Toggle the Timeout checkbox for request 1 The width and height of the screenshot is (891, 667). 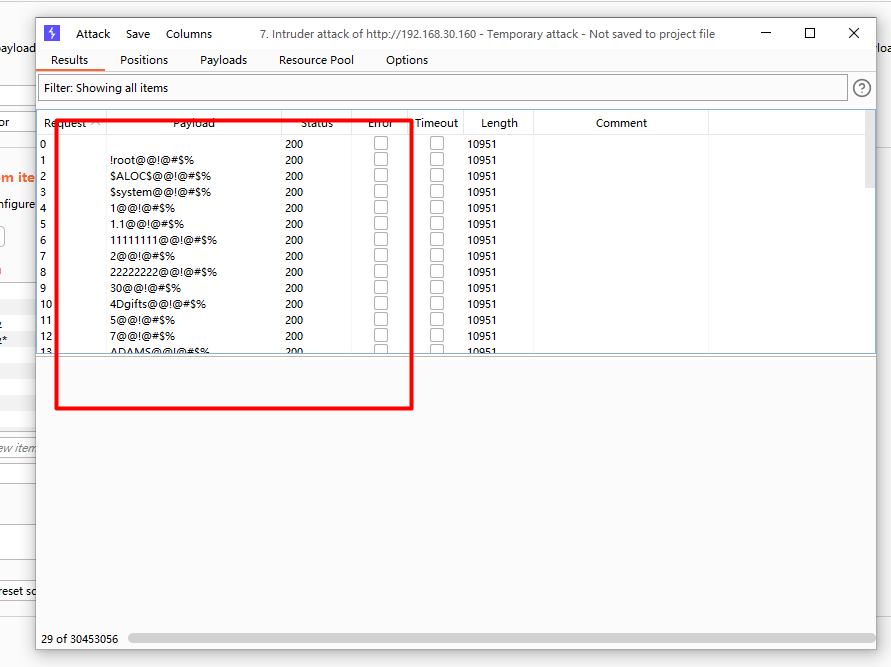[436, 159]
